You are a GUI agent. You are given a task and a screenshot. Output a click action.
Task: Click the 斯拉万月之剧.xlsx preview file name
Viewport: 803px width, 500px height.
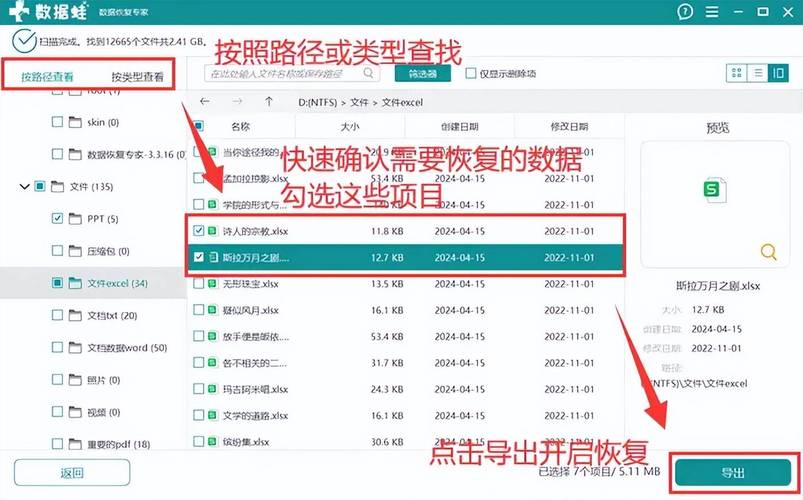tap(718, 286)
